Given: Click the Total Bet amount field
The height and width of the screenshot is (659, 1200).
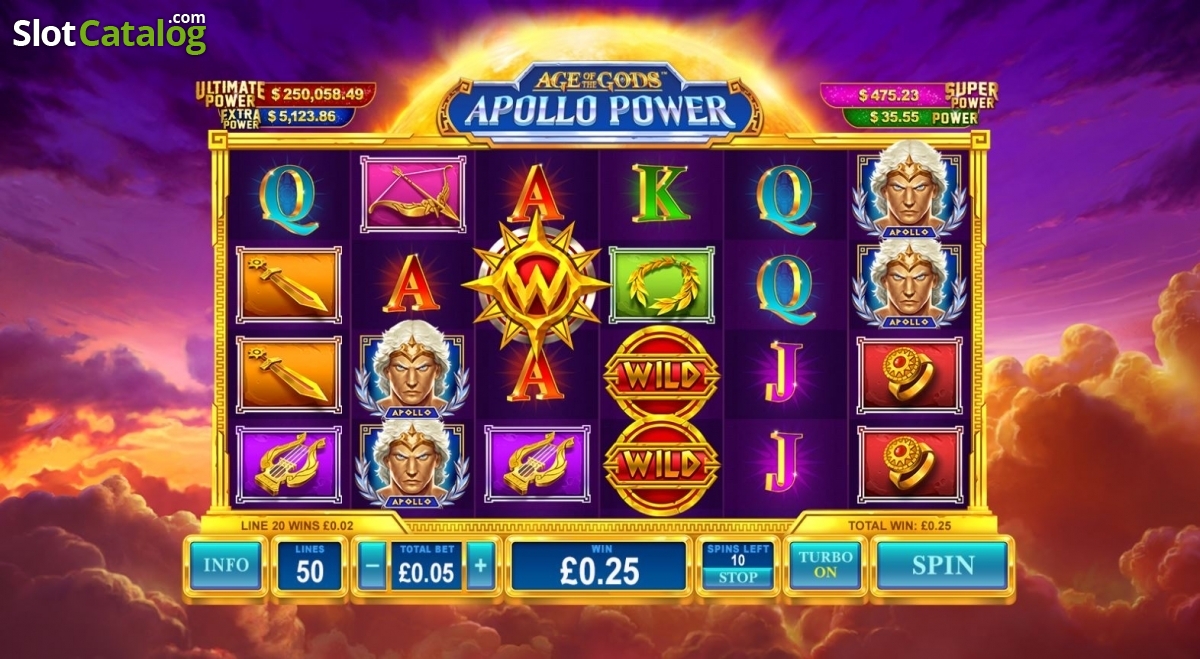Looking at the screenshot, I should [x=426, y=565].
